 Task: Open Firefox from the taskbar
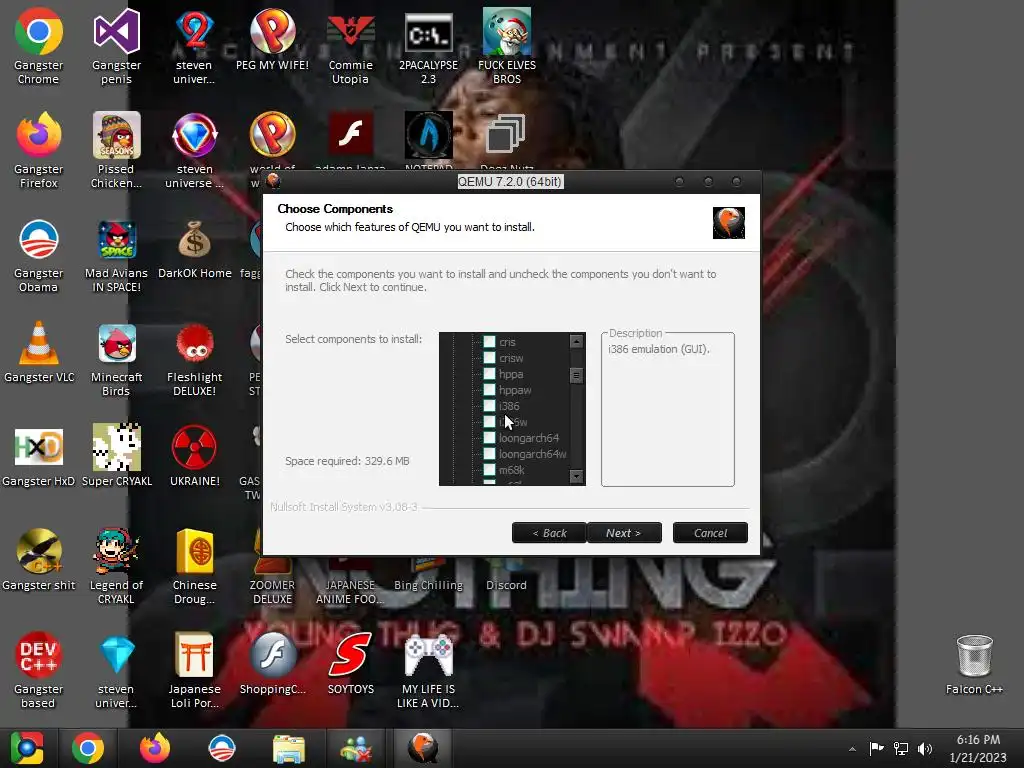pyautogui.click(x=155, y=748)
